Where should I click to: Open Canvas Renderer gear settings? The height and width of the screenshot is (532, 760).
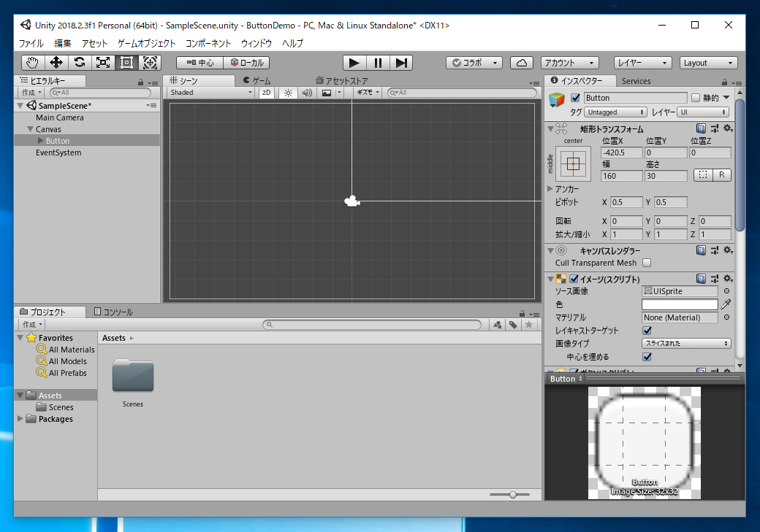[728, 250]
